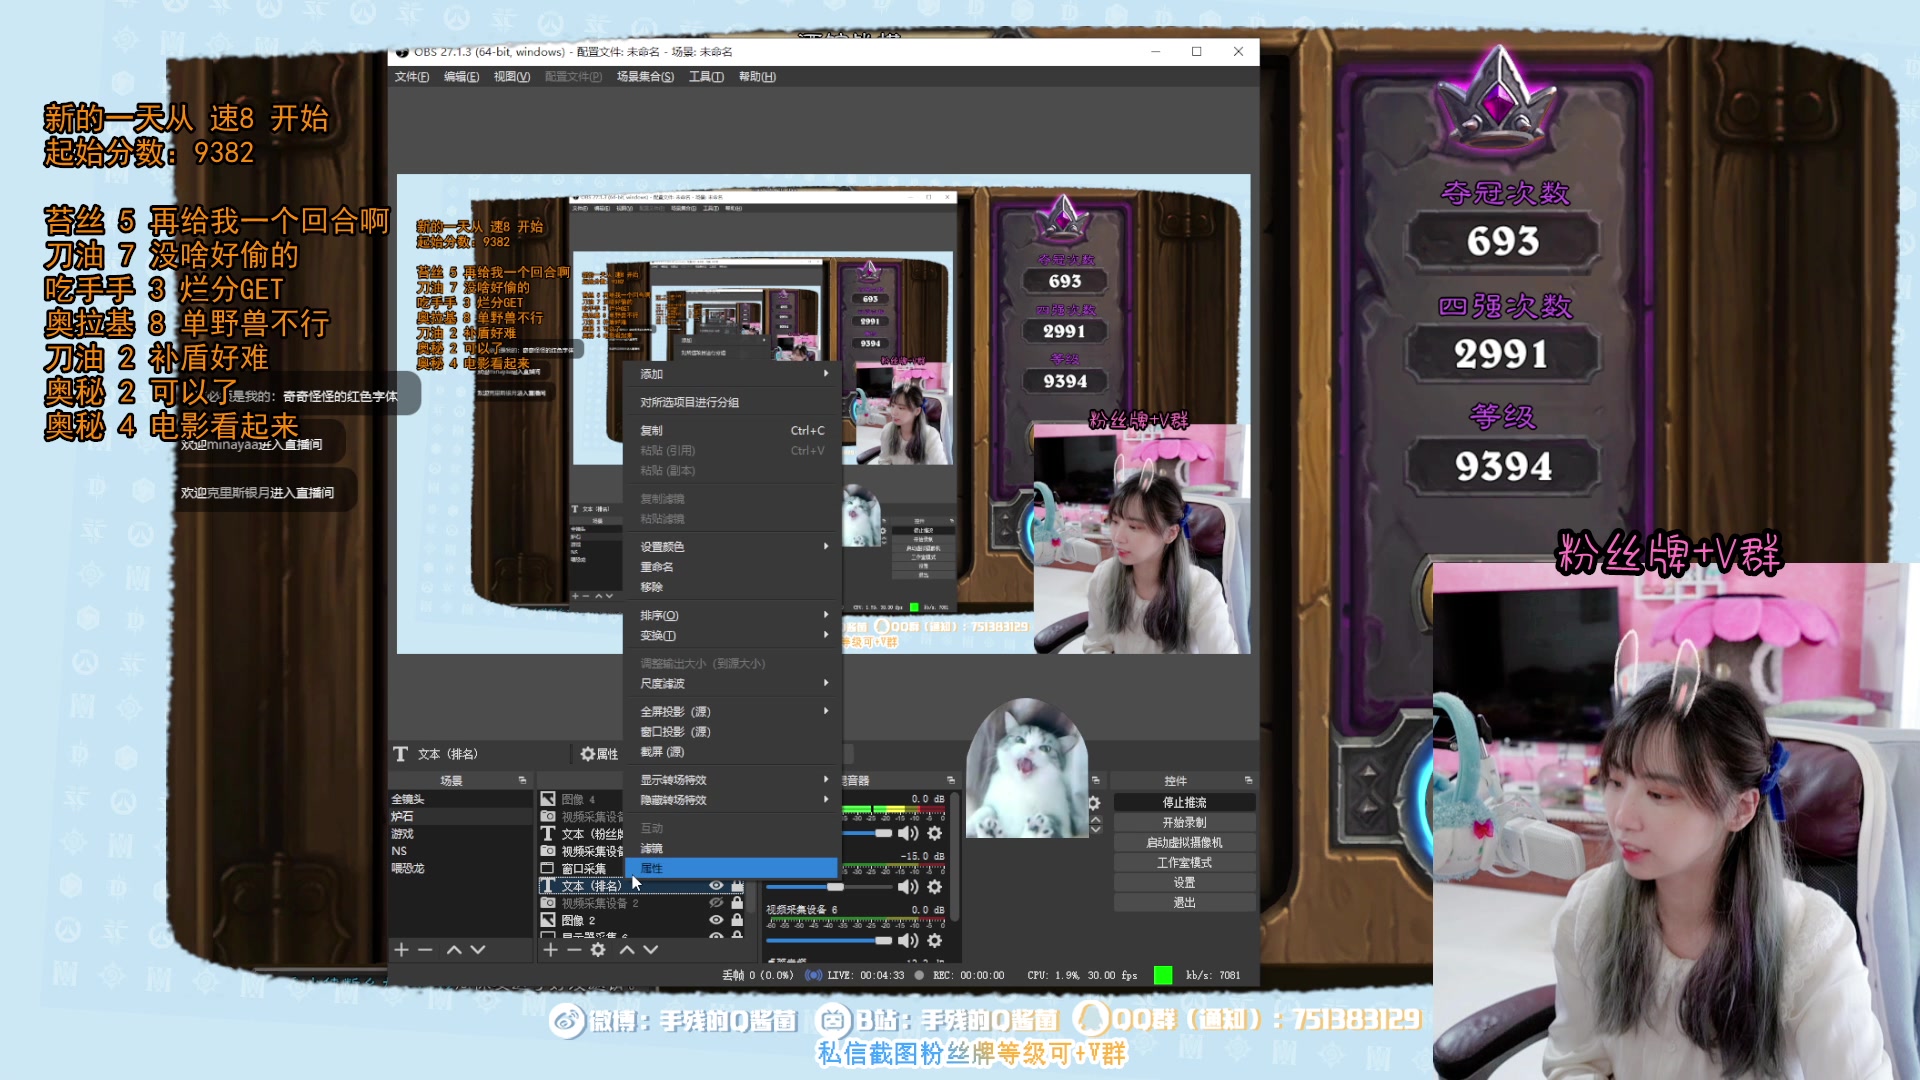This screenshot has width=1920, height=1080.
Task: Click the 开始录制 button
Action: [x=1184, y=822]
